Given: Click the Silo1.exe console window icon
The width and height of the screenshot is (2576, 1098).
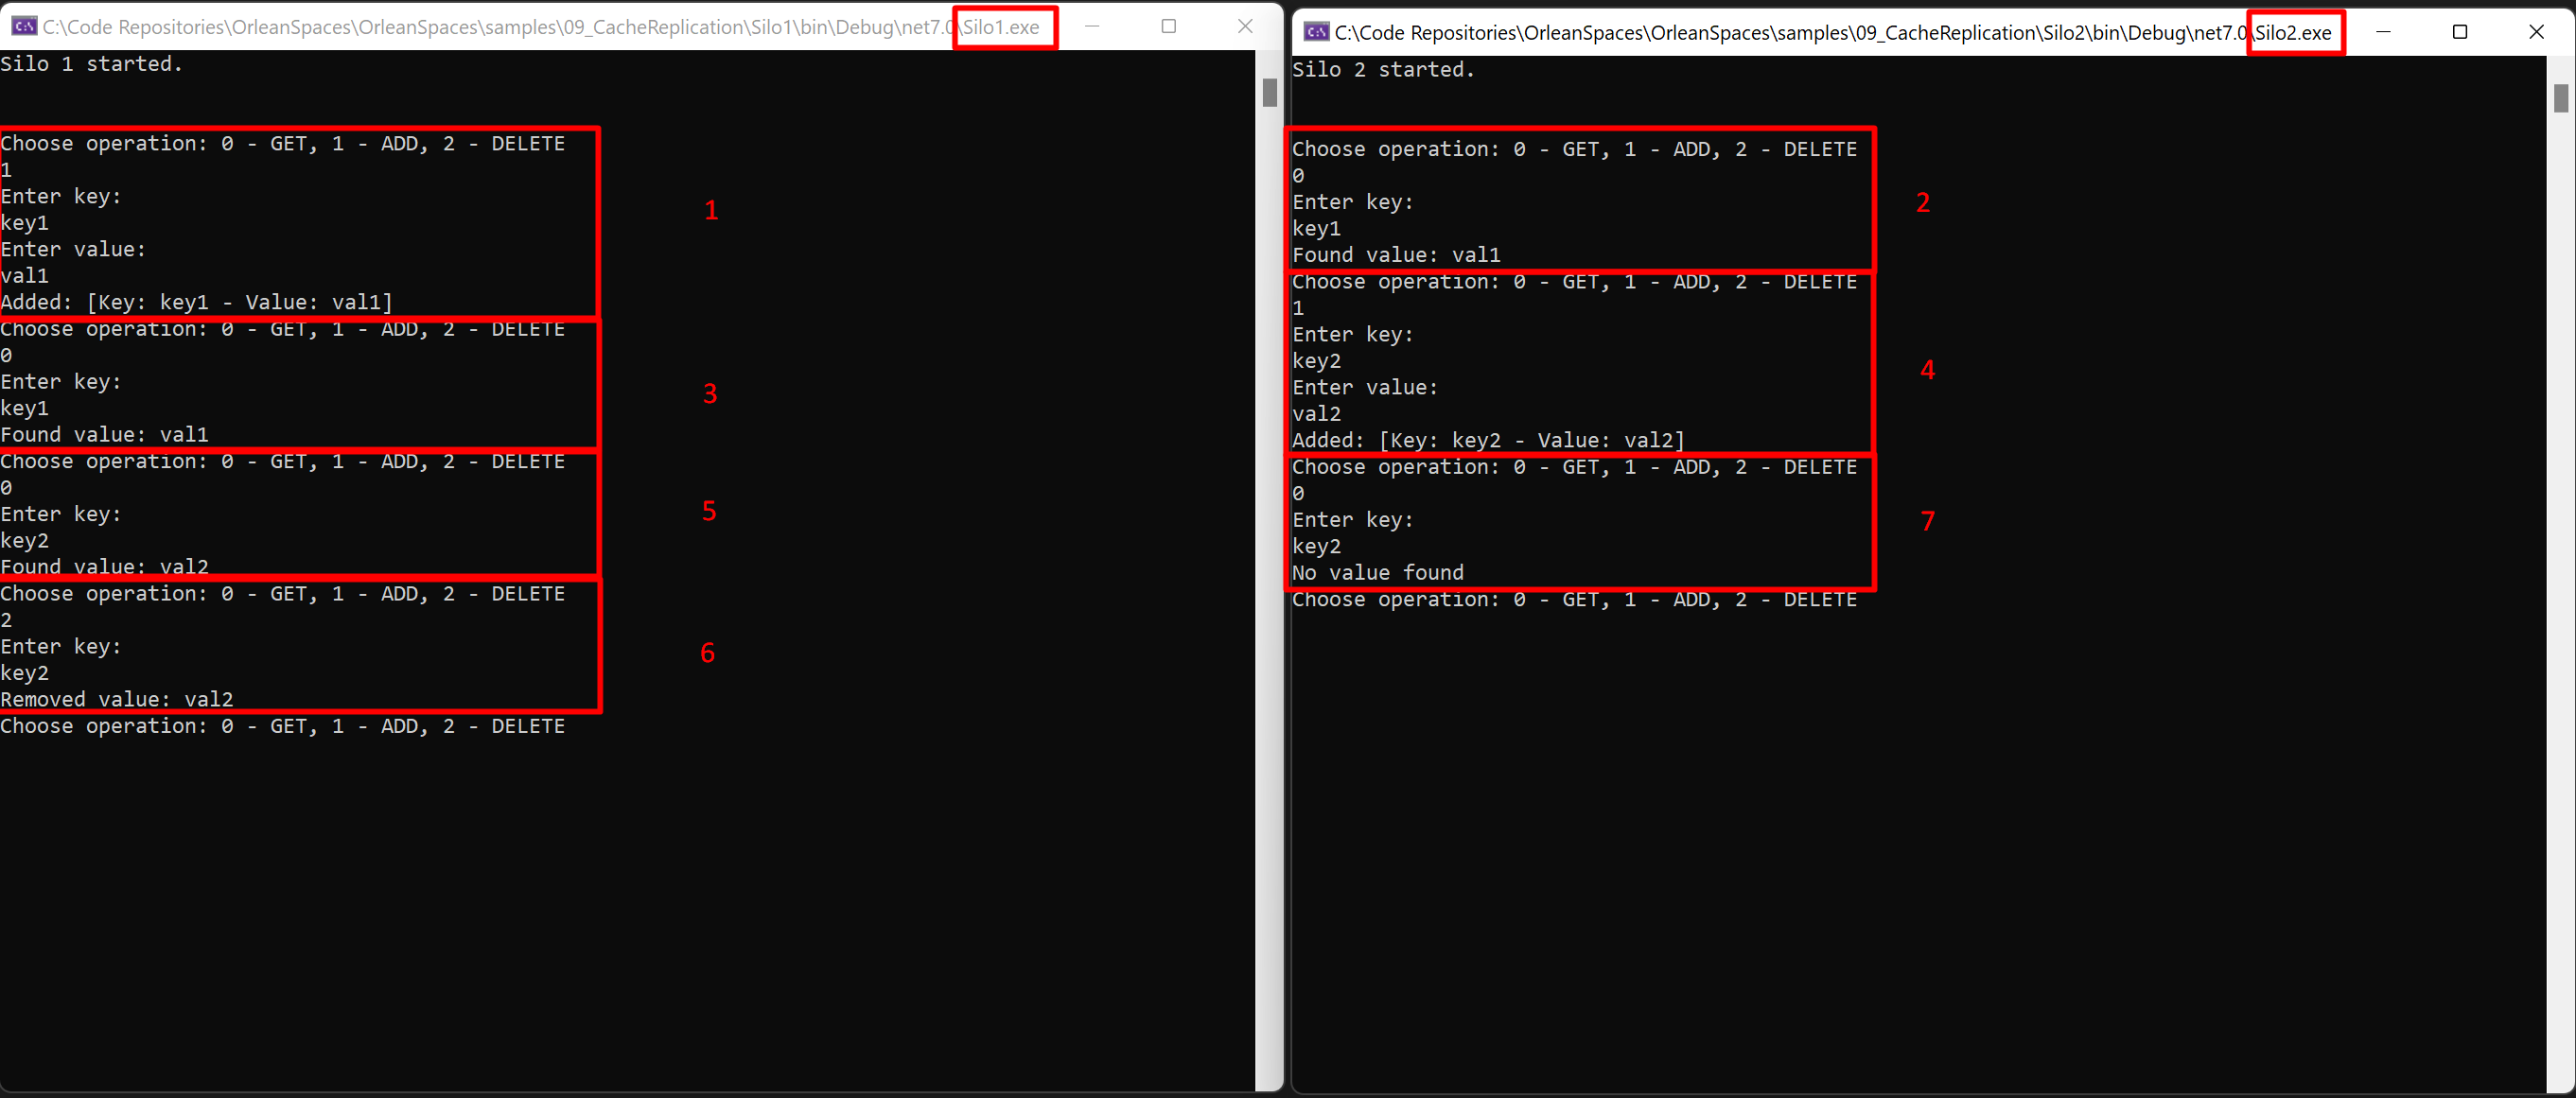Looking at the screenshot, I should 24,27.
